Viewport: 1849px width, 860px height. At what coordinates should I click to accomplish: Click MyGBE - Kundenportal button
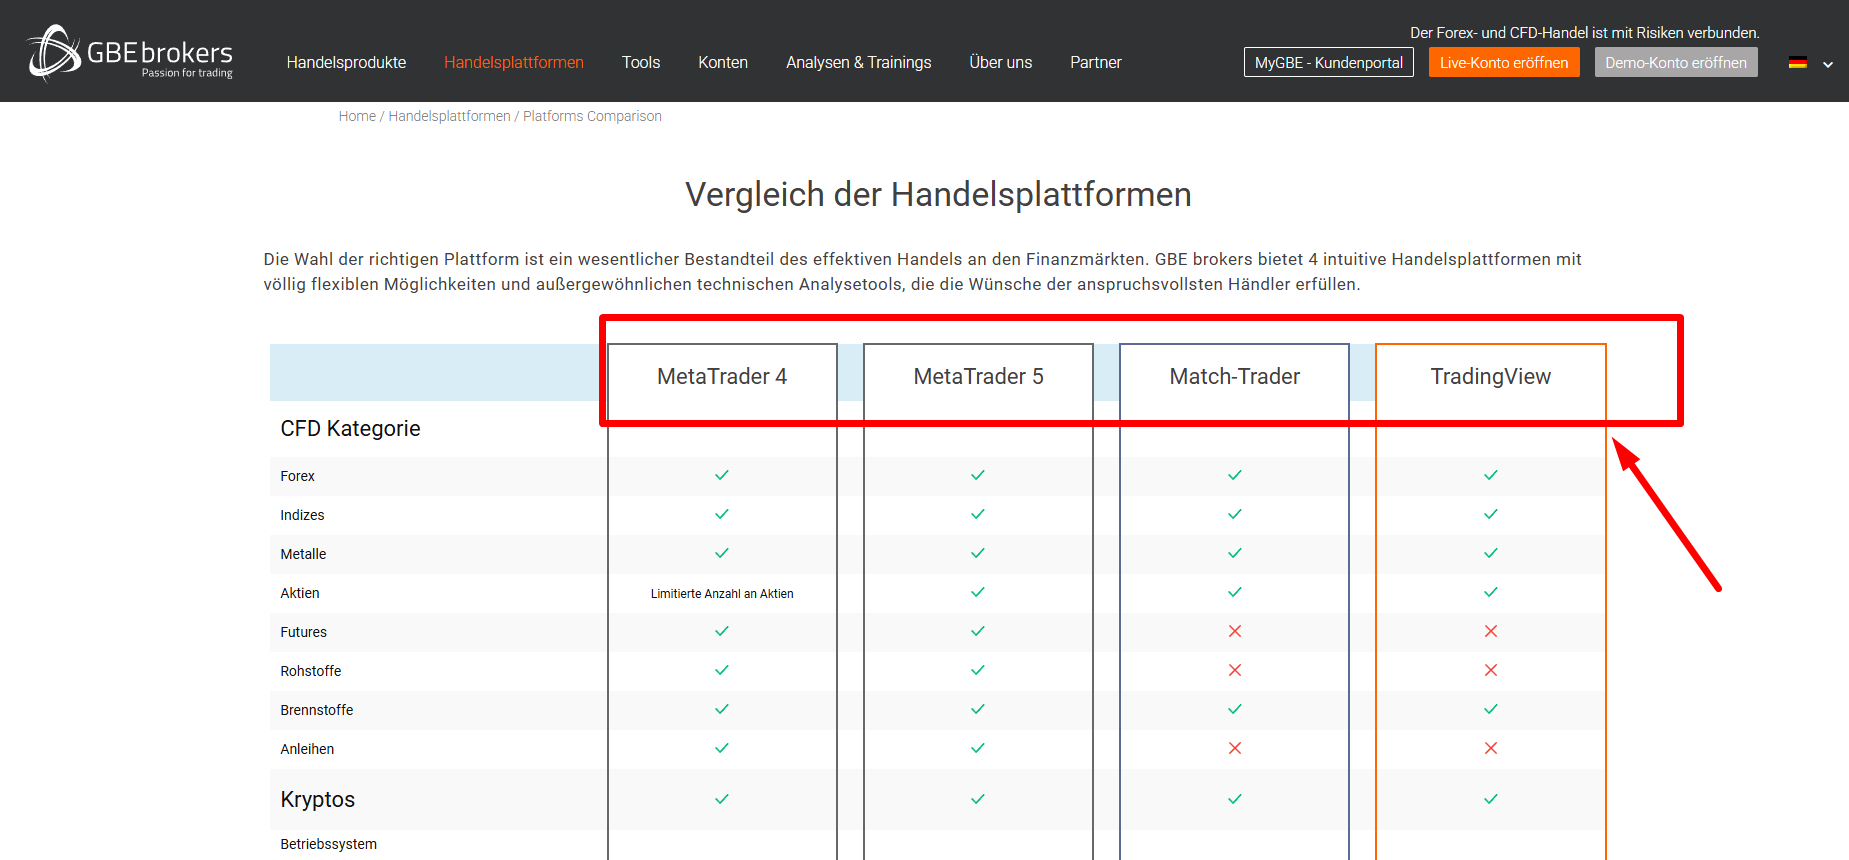[1329, 62]
